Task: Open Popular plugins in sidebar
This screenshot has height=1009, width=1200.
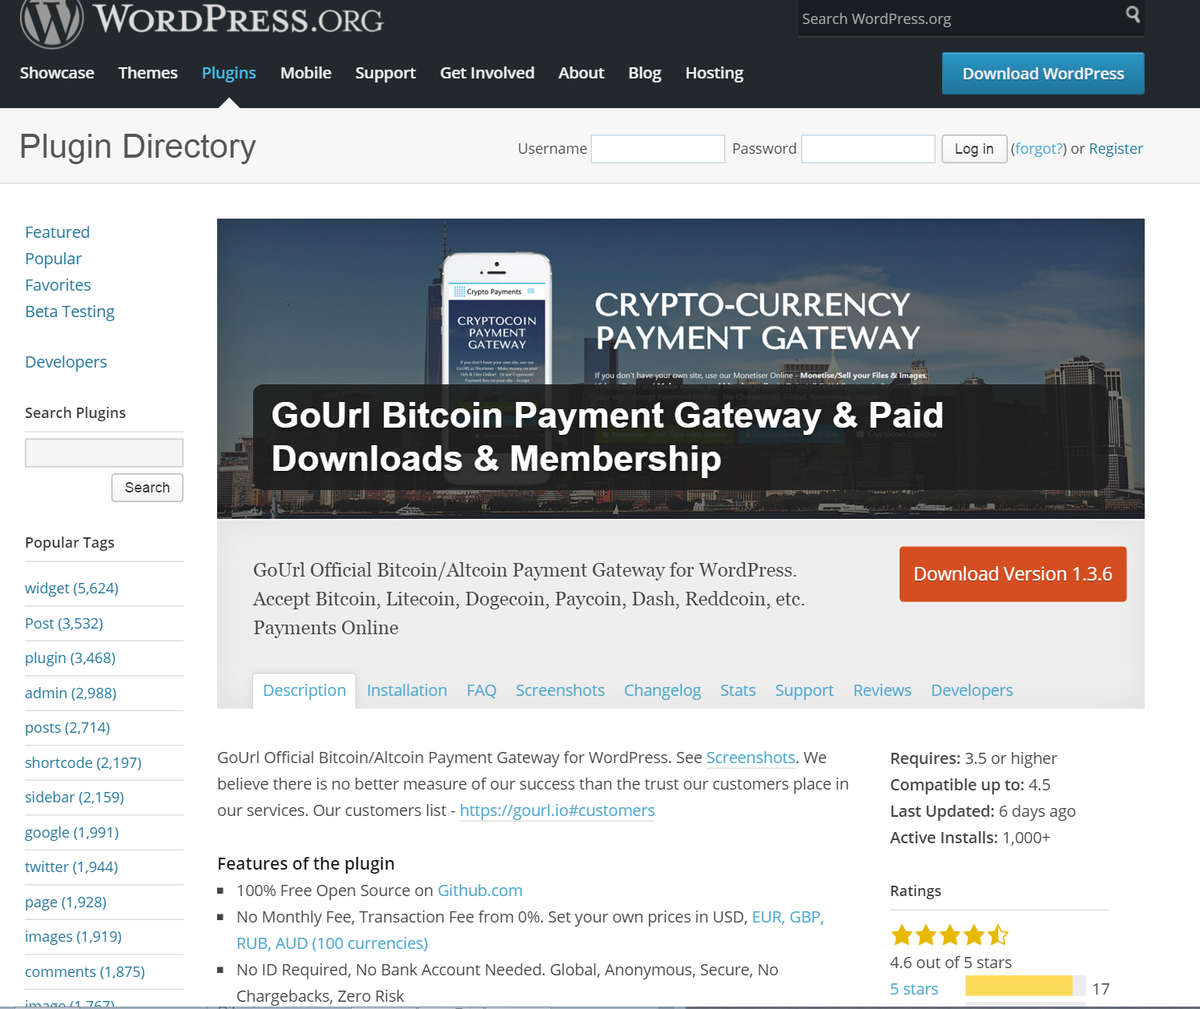Action: pos(53,258)
